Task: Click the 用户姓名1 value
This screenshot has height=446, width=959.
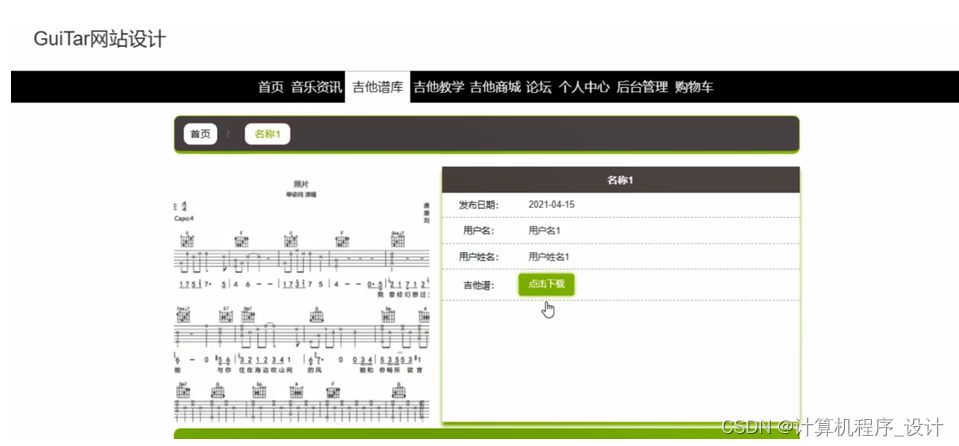Action: (x=549, y=256)
